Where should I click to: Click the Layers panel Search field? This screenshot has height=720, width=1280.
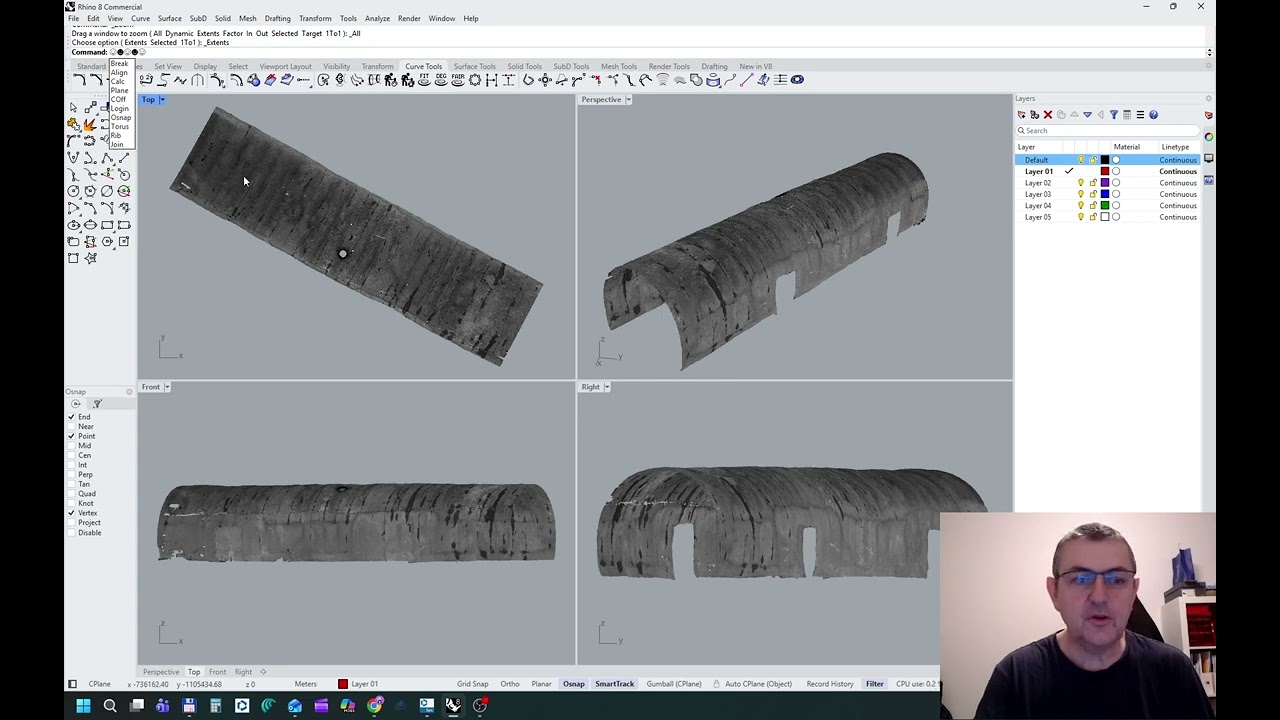pyautogui.click(x=1107, y=131)
